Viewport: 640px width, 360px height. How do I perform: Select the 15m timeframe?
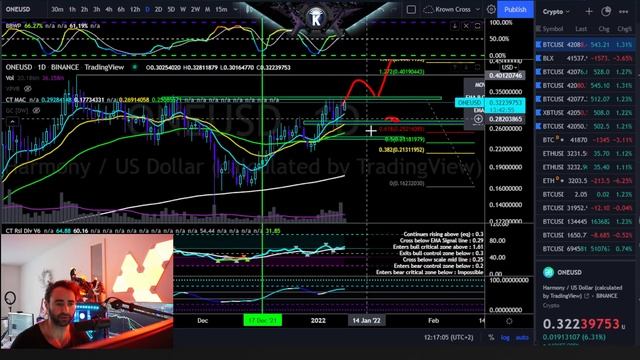point(221,9)
